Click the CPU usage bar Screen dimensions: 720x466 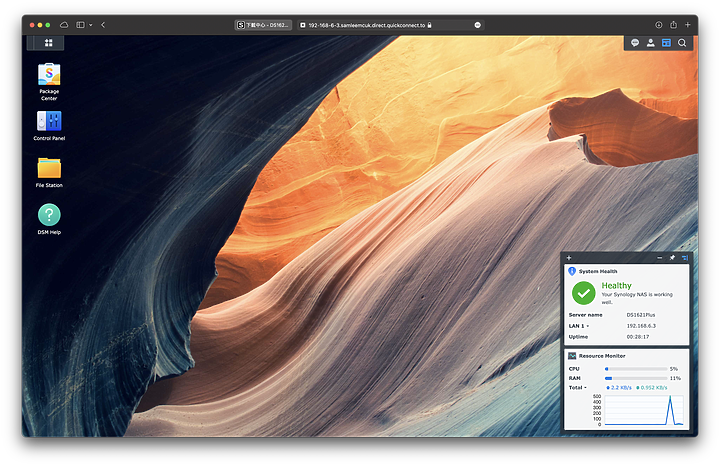tap(636, 369)
